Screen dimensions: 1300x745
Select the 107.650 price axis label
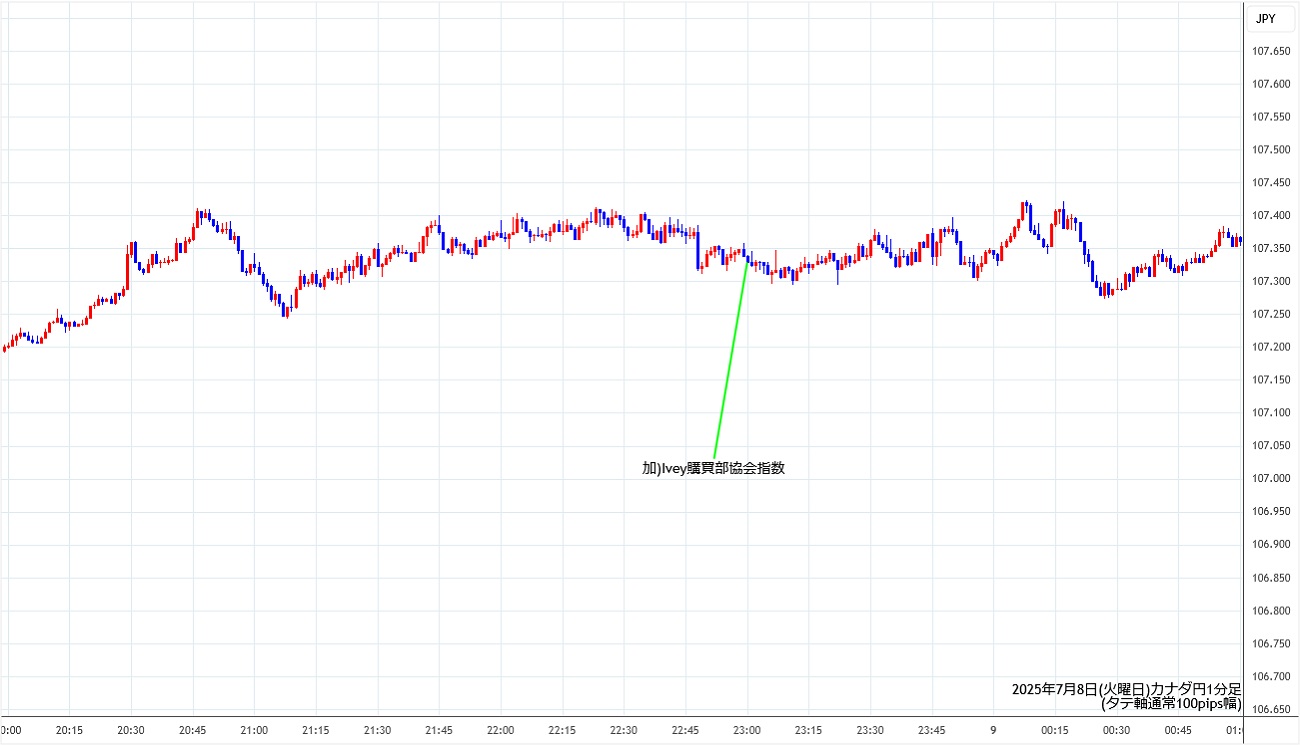coord(1271,51)
